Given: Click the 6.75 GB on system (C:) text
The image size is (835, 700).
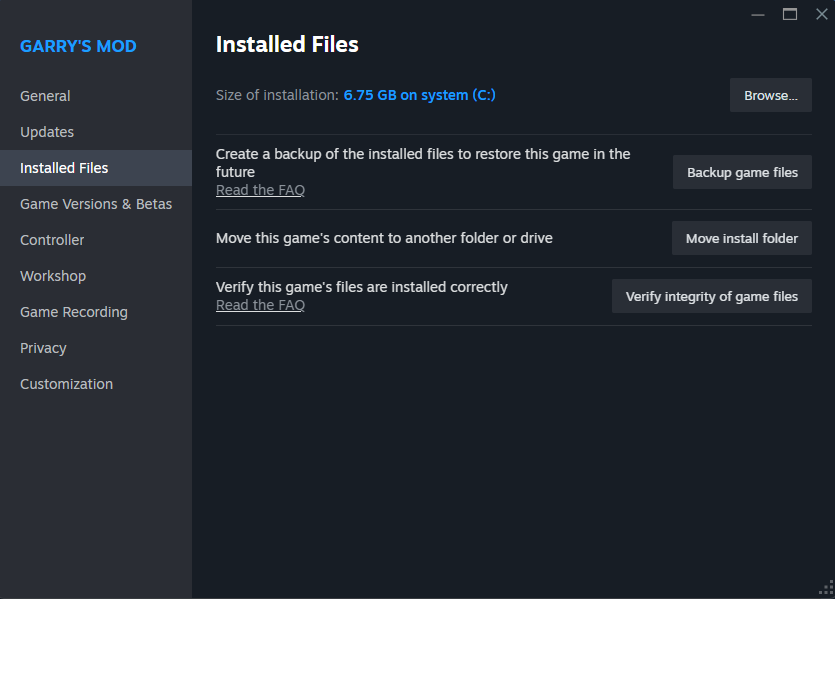Looking at the screenshot, I should tap(419, 95).
